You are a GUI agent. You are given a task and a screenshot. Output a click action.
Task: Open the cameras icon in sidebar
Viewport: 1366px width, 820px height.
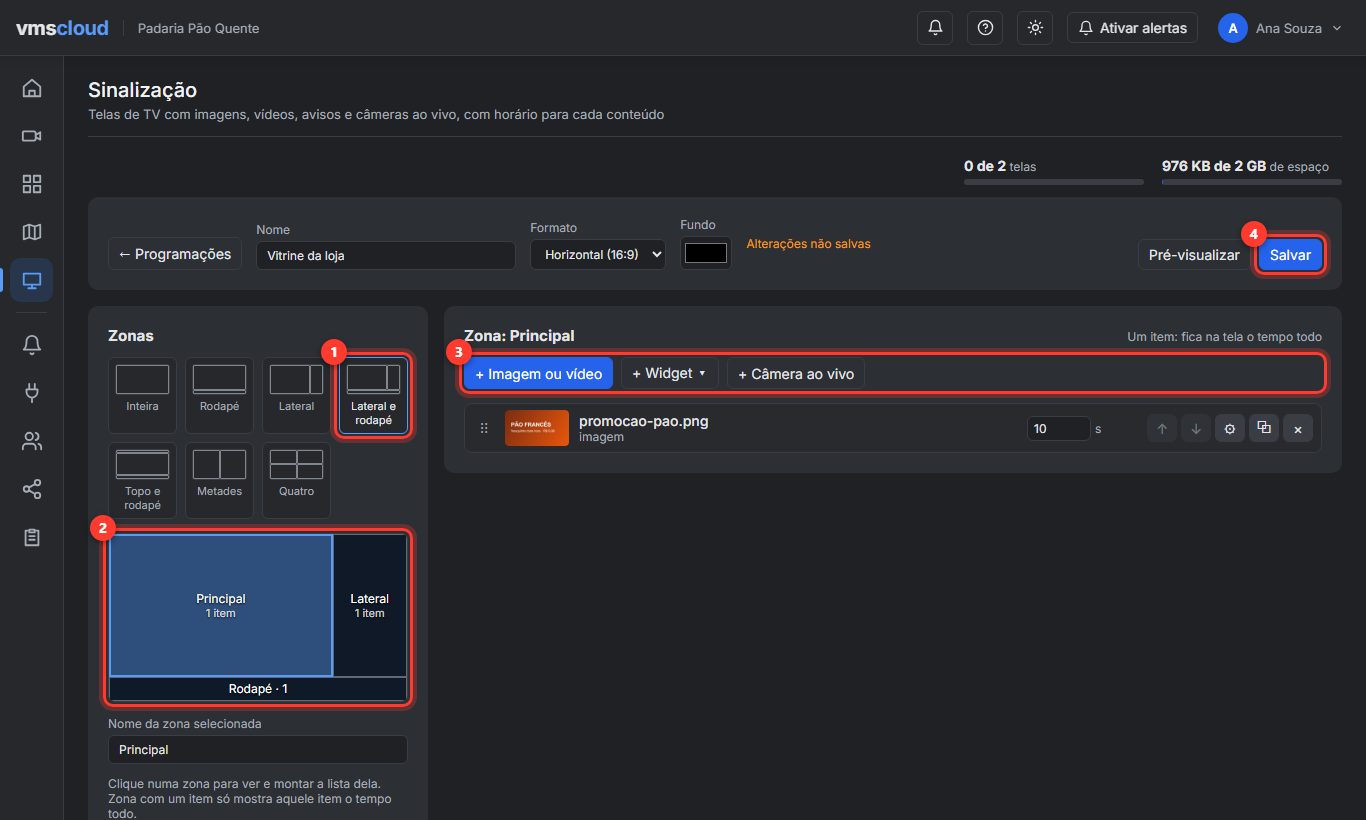pyautogui.click(x=32, y=136)
